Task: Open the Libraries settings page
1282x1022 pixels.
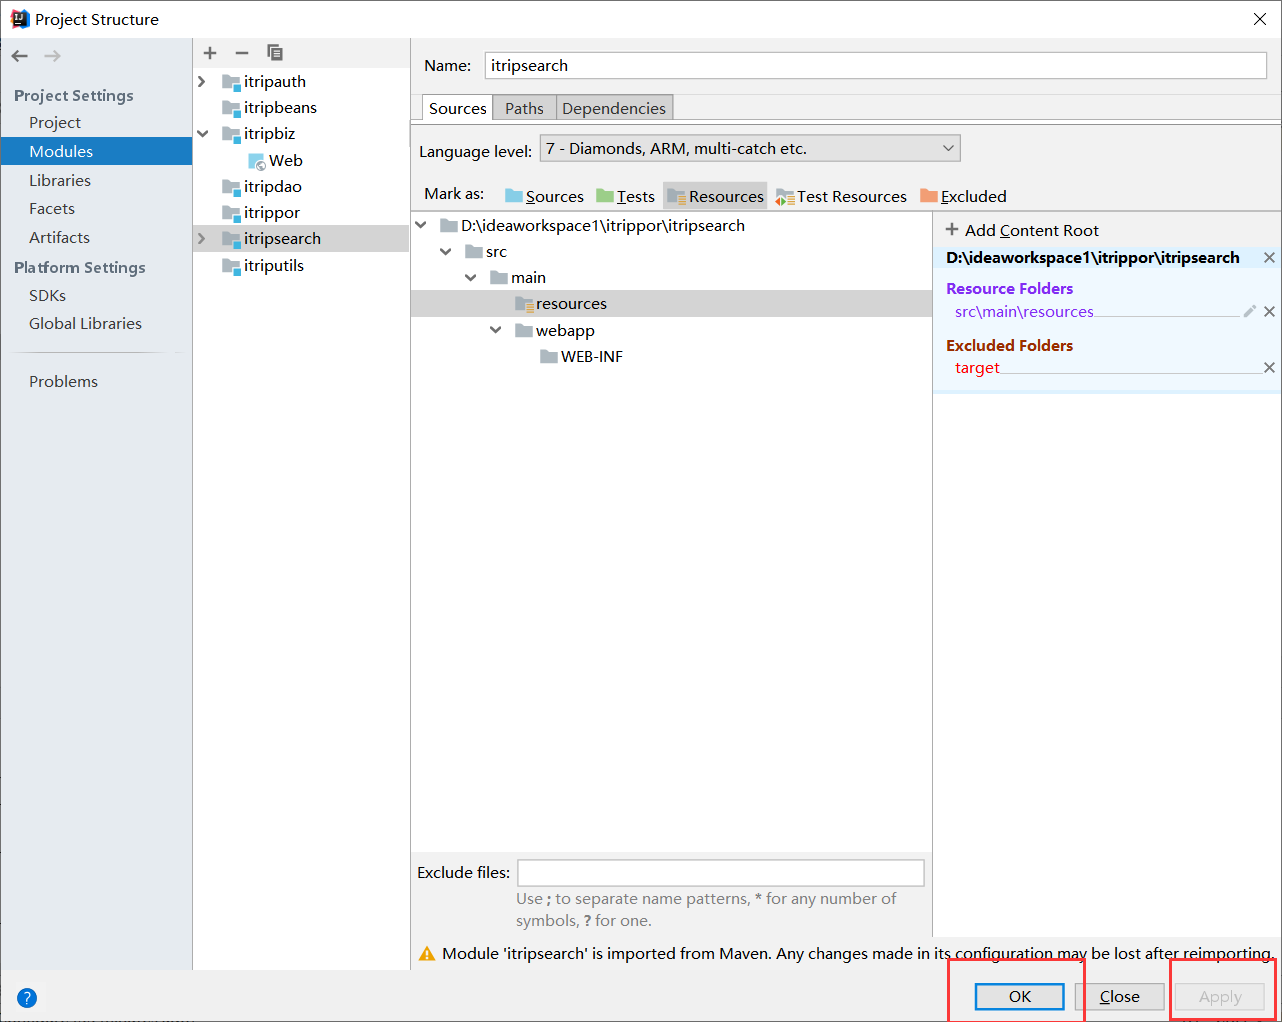Action: 60,181
